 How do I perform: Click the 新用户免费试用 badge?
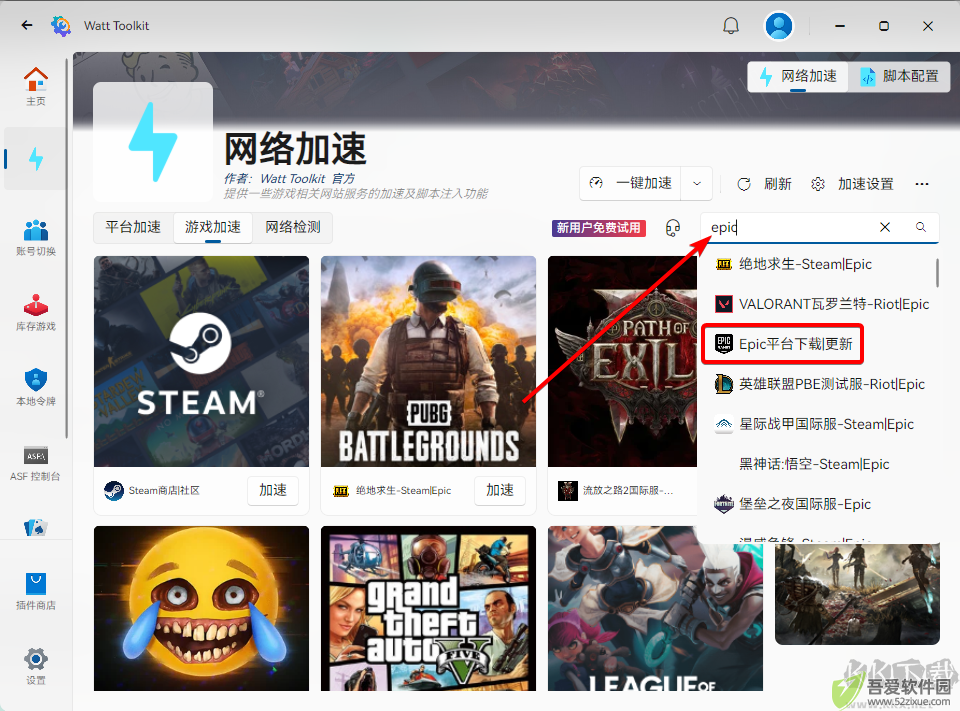point(599,228)
